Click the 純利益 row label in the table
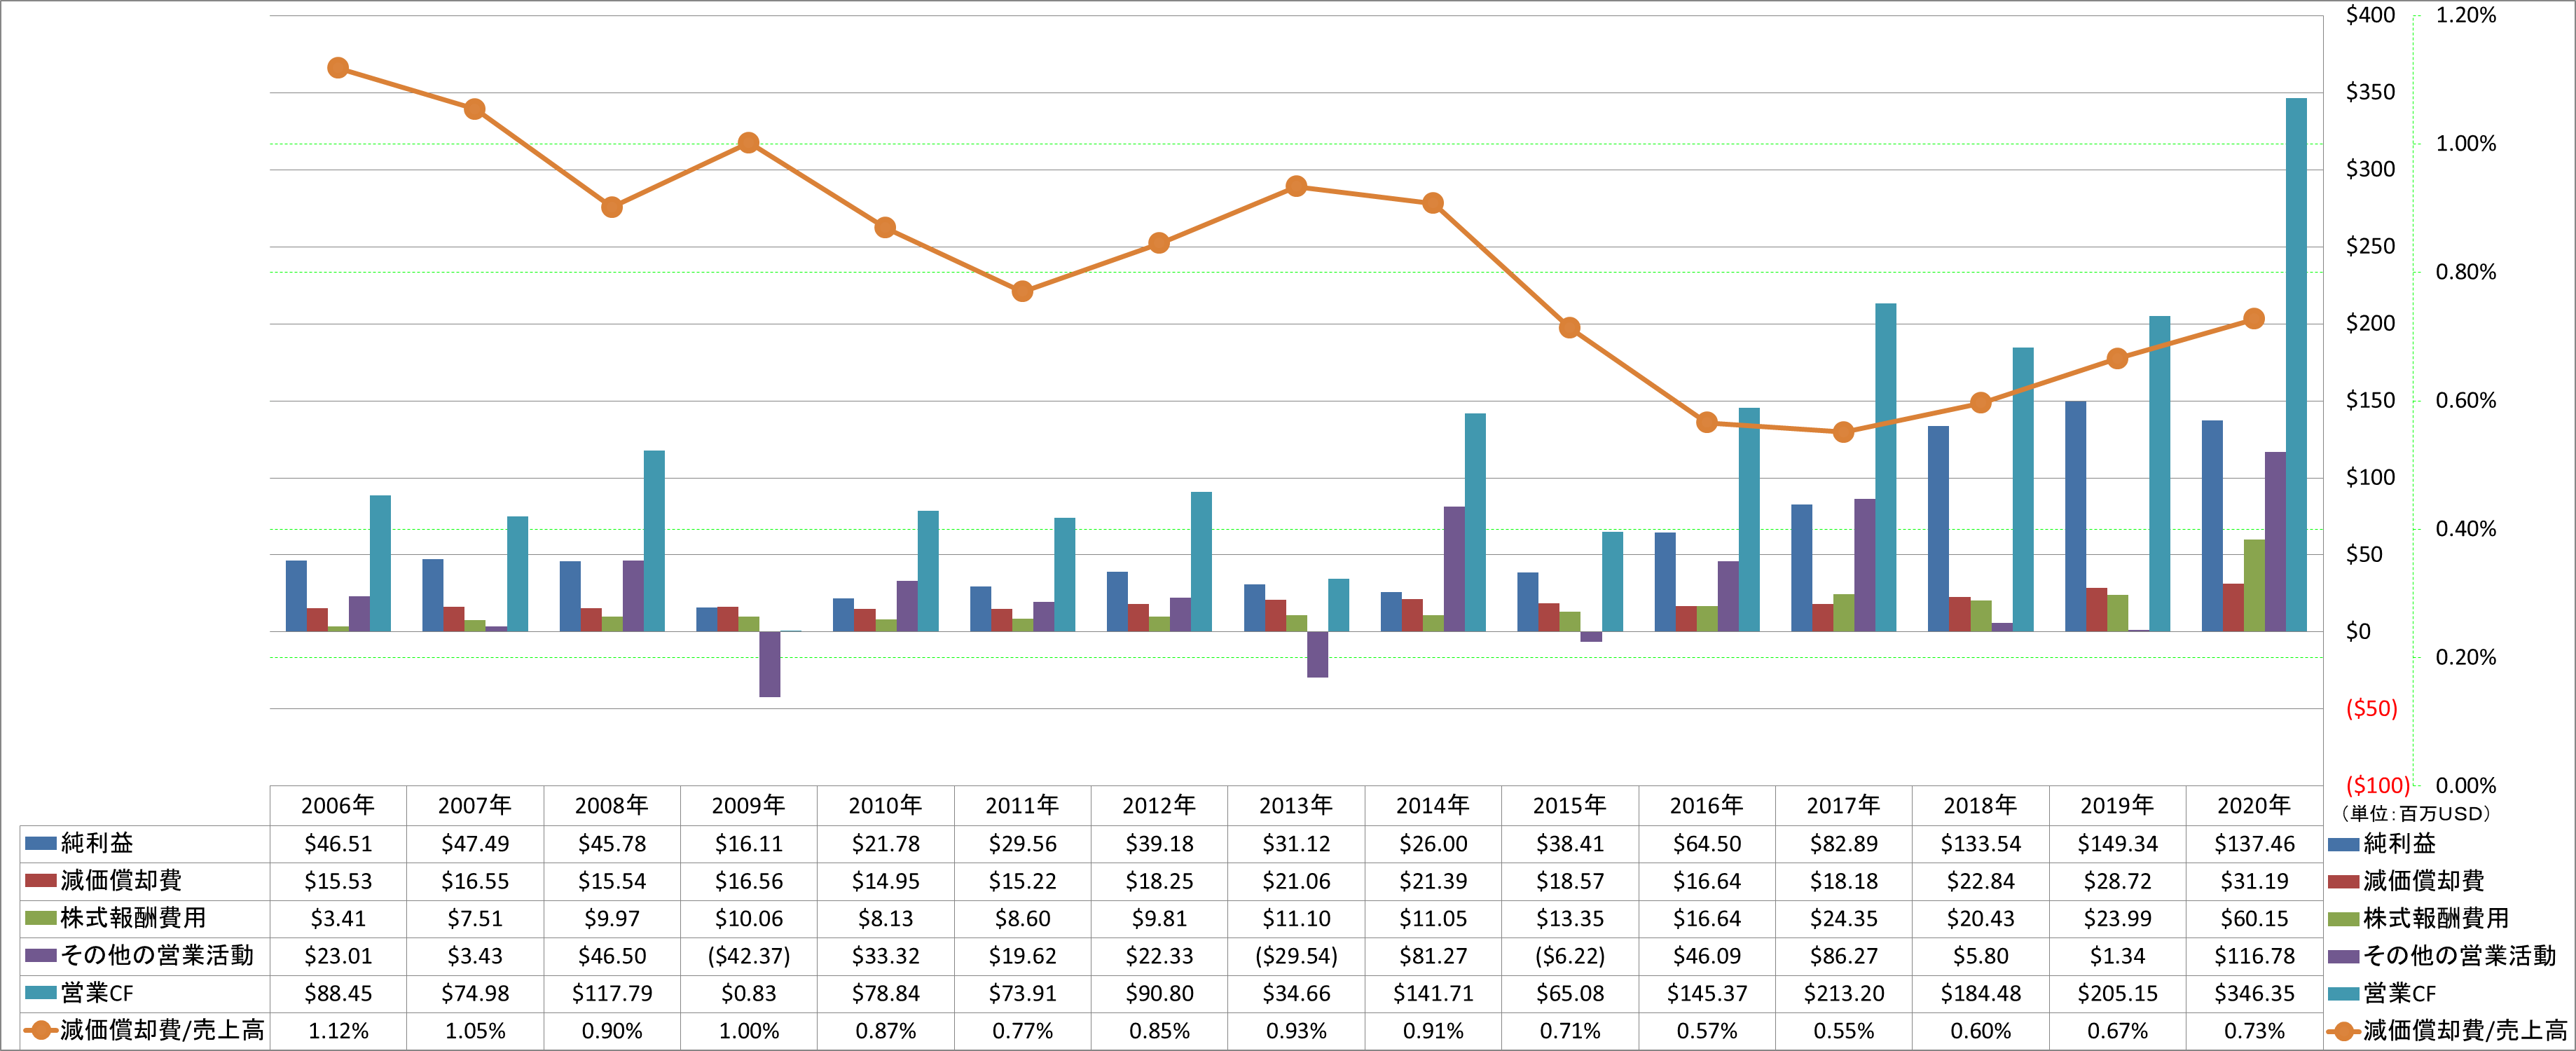The height and width of the screenshot is (1051, 2576). coord(97,843)
